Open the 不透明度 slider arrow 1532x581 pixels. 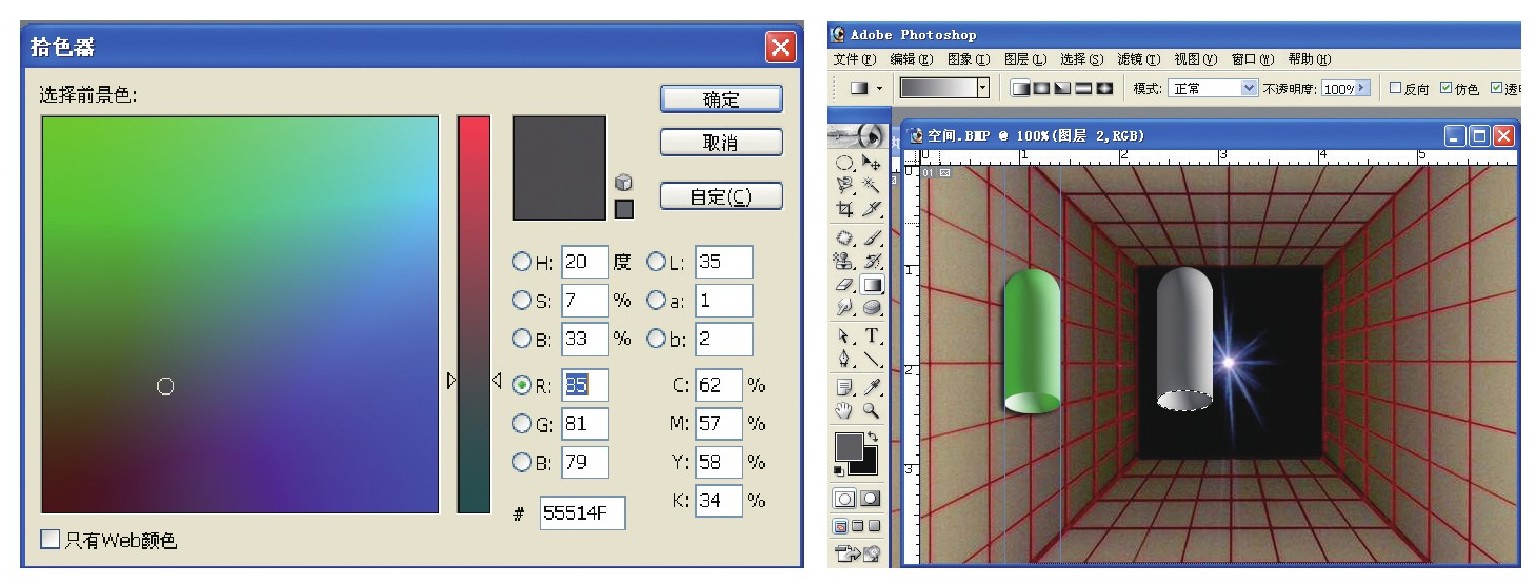(x=1362, y=88)
